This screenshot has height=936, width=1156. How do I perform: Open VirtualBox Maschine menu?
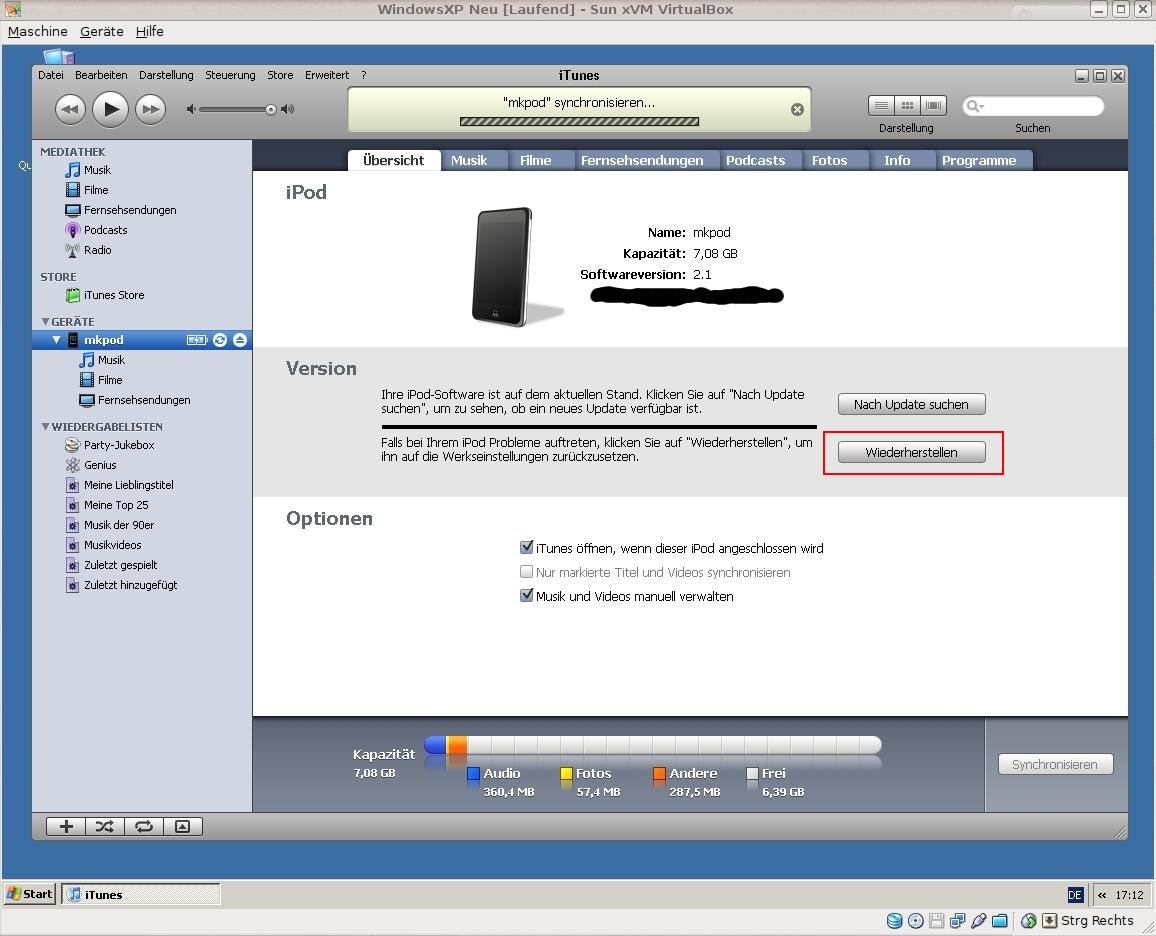click(38, 32)
